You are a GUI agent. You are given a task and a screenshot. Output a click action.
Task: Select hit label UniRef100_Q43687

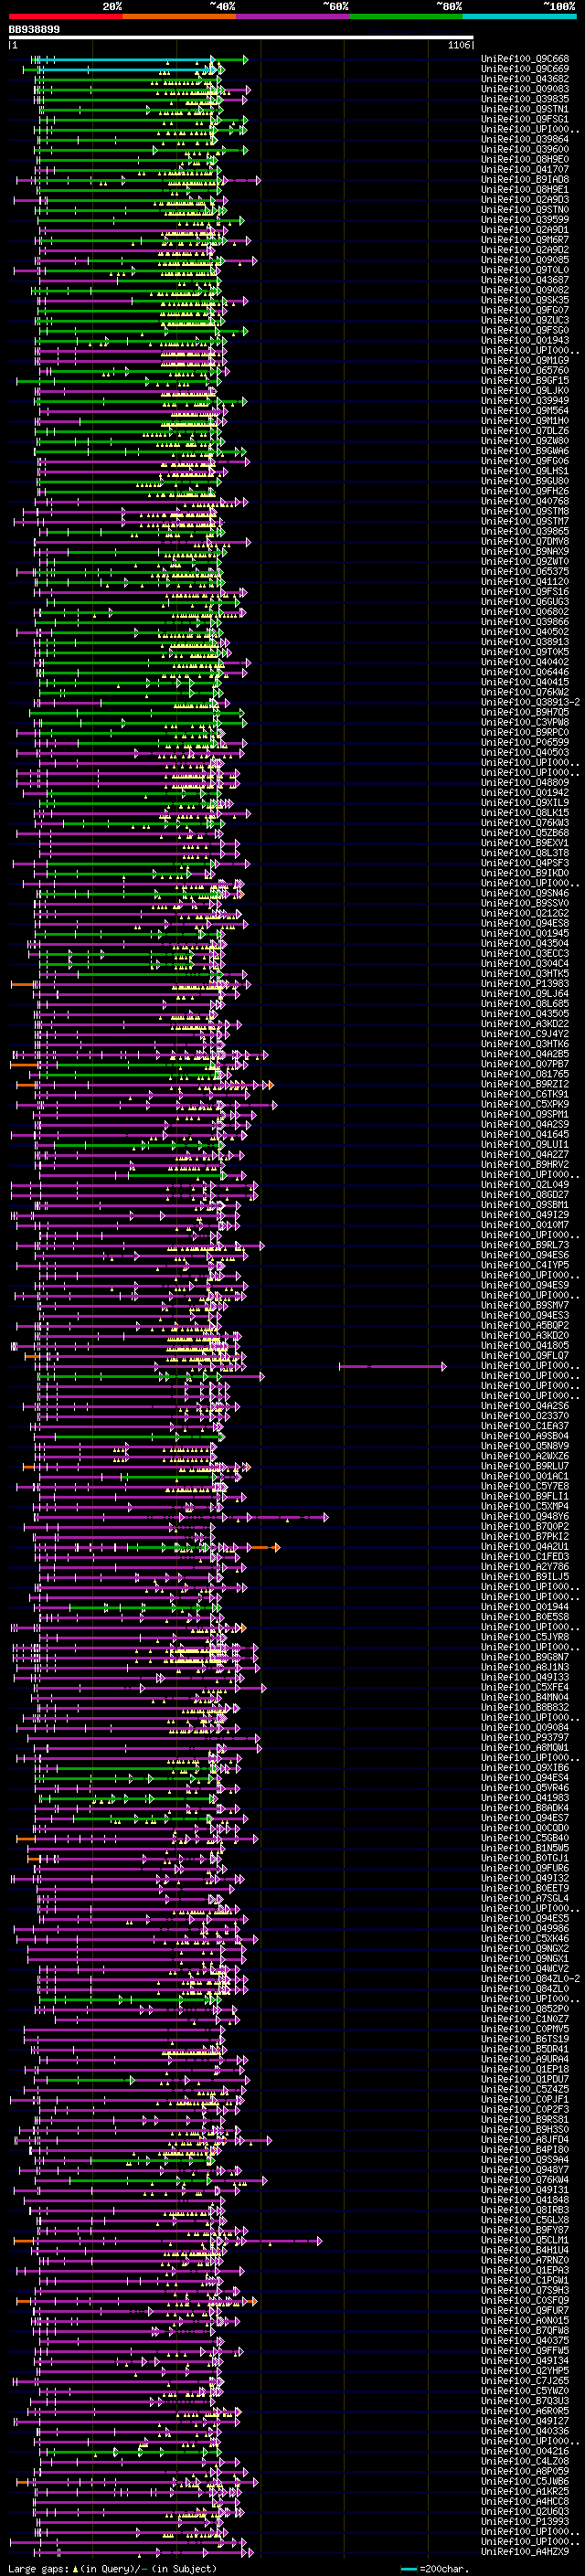click(x=525, y=280)
